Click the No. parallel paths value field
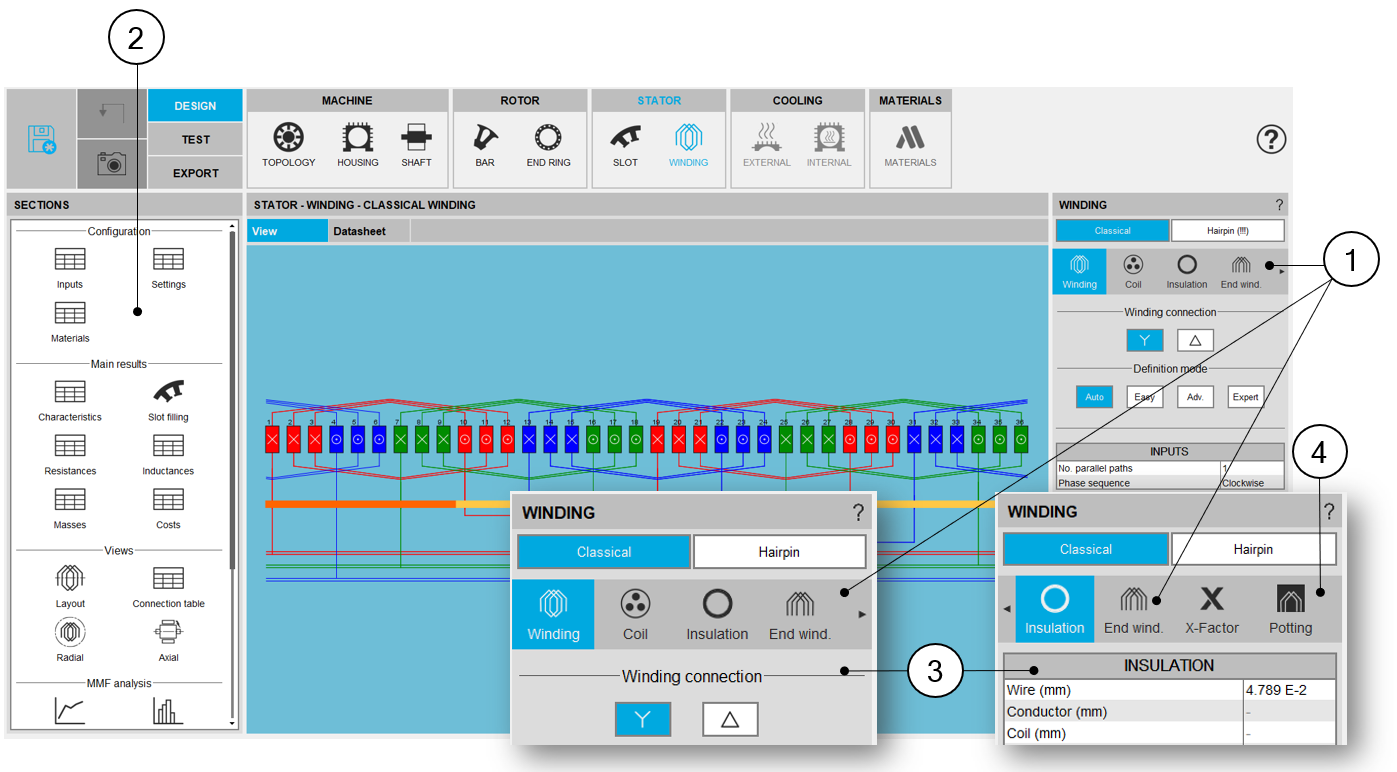 (1251, 468)
